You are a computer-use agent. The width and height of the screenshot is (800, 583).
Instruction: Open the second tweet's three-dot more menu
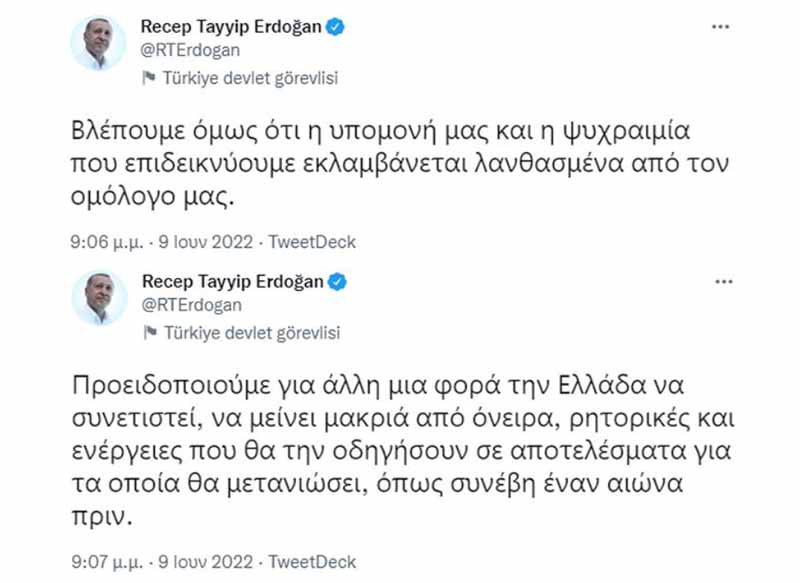point(720,282)
